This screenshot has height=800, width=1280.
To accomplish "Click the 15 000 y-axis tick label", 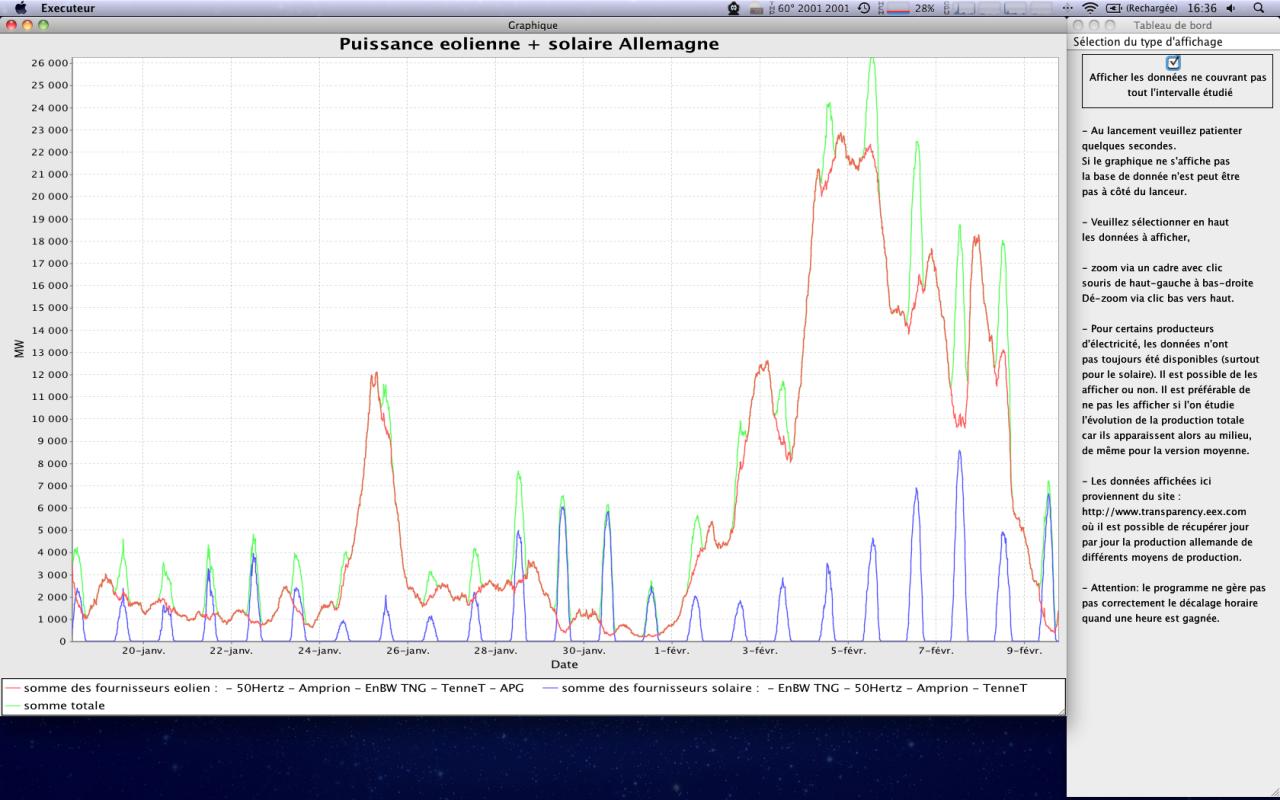I will 50,307.
